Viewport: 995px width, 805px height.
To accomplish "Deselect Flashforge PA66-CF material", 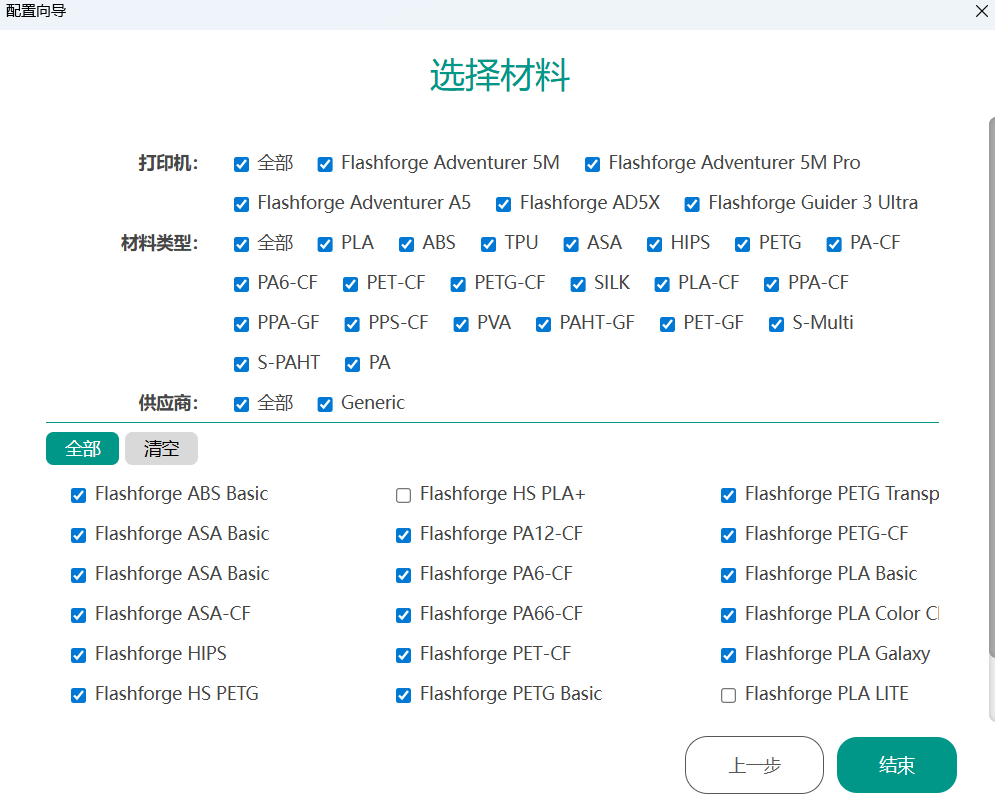I will (x=403, y=615).
